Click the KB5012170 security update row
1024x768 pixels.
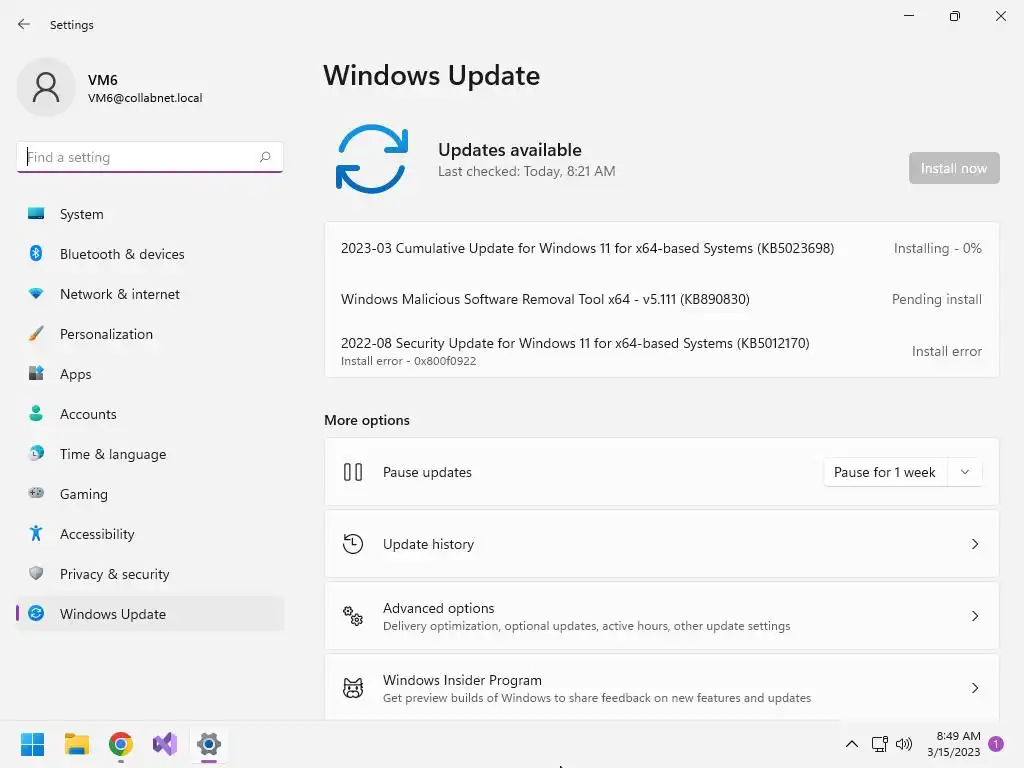661,351
